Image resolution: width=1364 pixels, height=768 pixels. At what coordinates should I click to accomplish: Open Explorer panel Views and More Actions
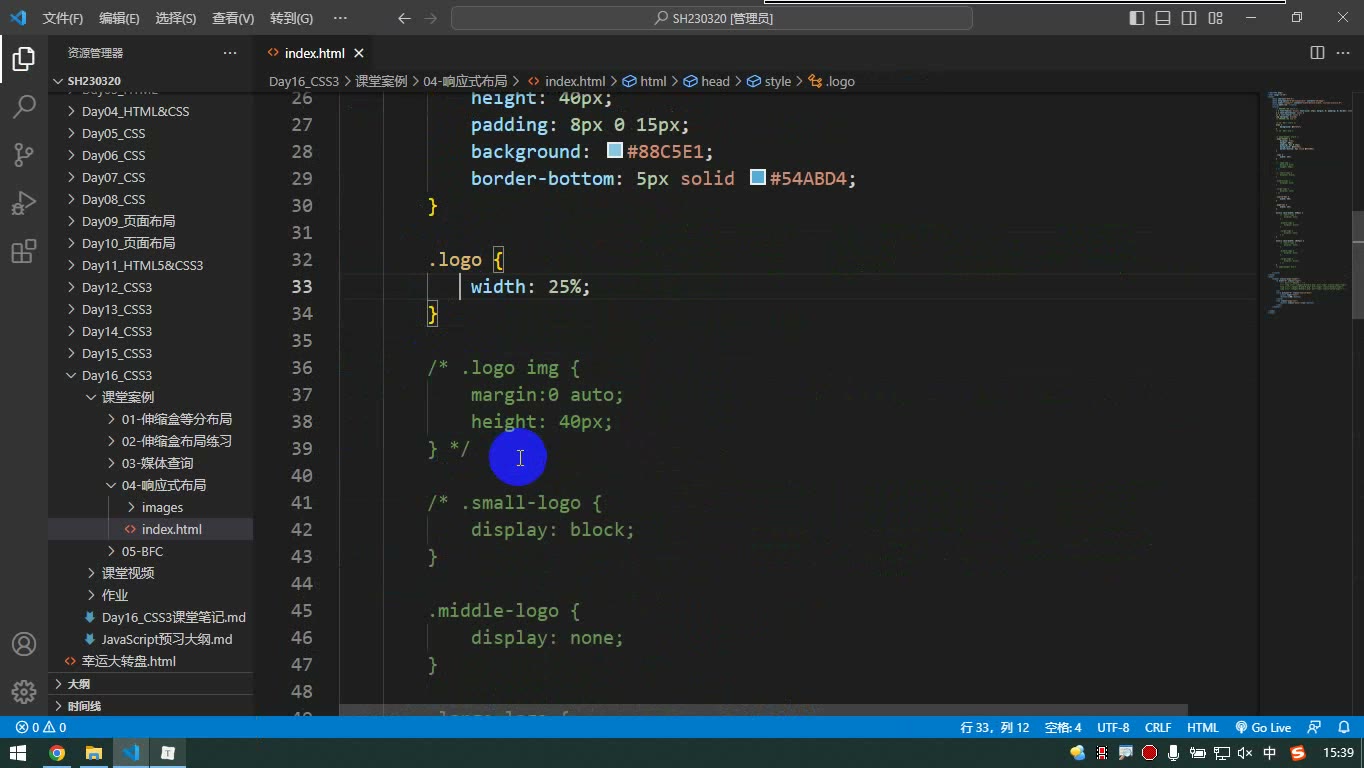230,53
